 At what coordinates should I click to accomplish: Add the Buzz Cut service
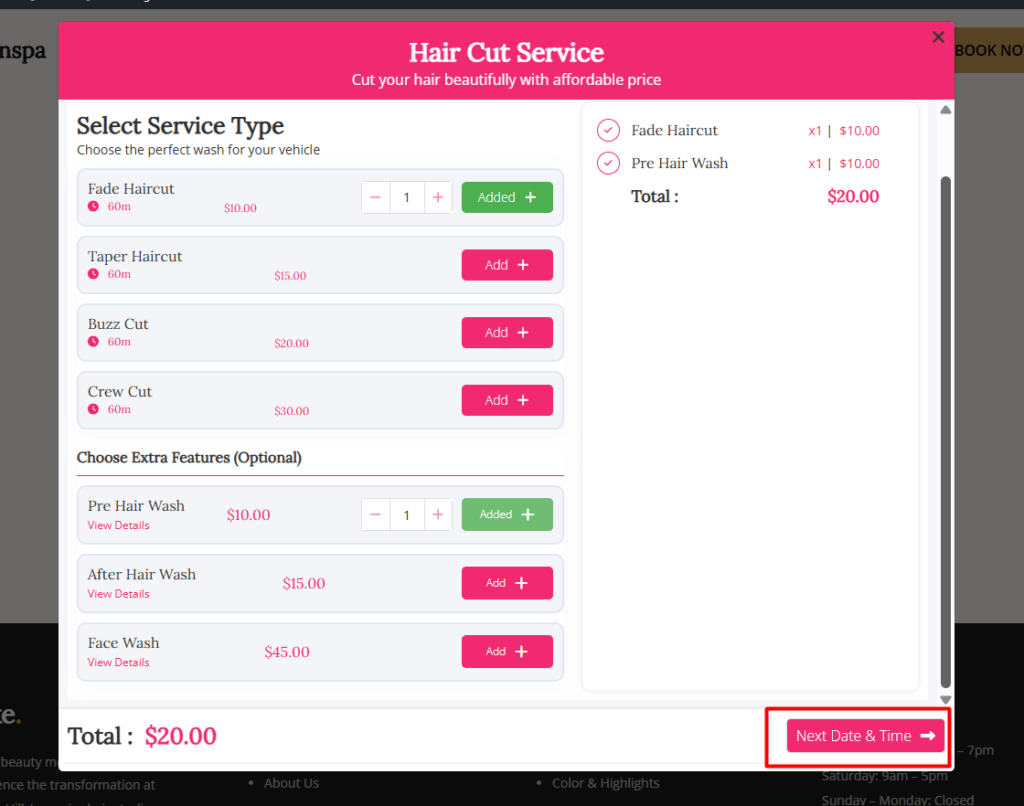(507, 332)
